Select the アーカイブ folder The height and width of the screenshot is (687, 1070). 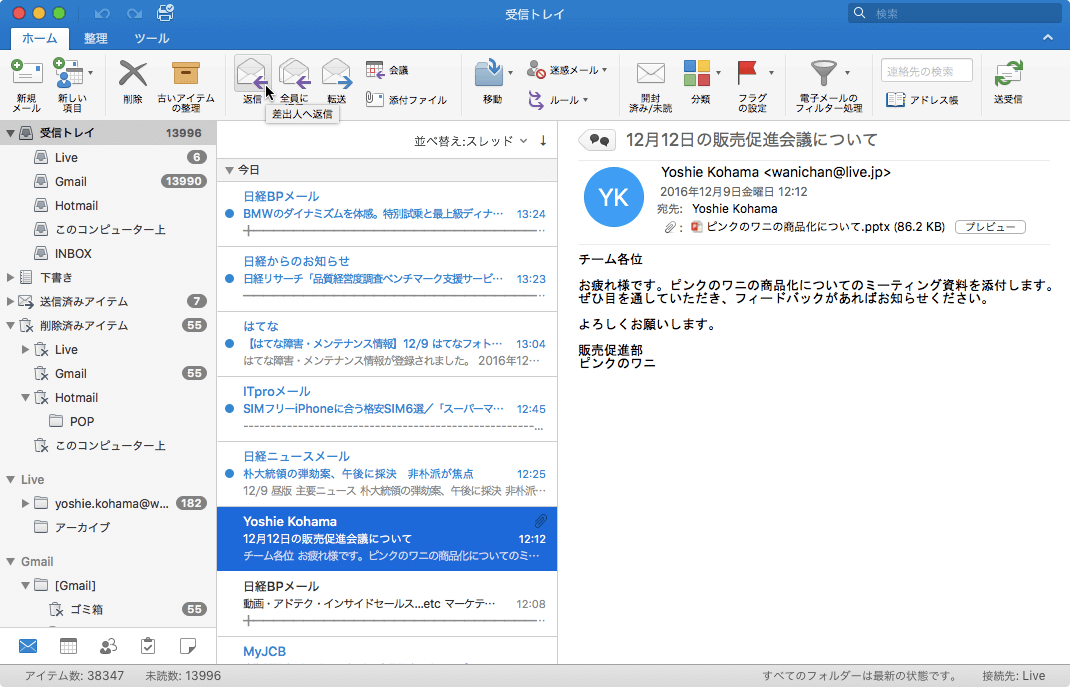(x=108, y=527)
